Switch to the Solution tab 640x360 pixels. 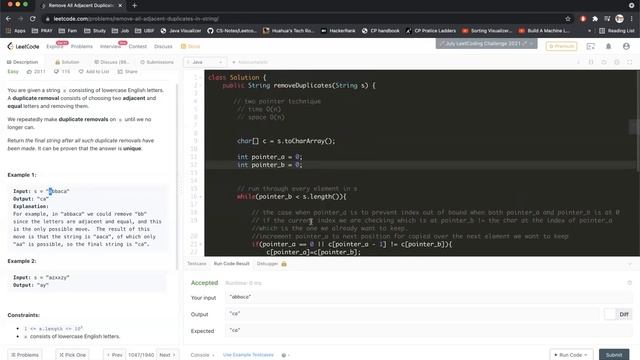[67, 62]
